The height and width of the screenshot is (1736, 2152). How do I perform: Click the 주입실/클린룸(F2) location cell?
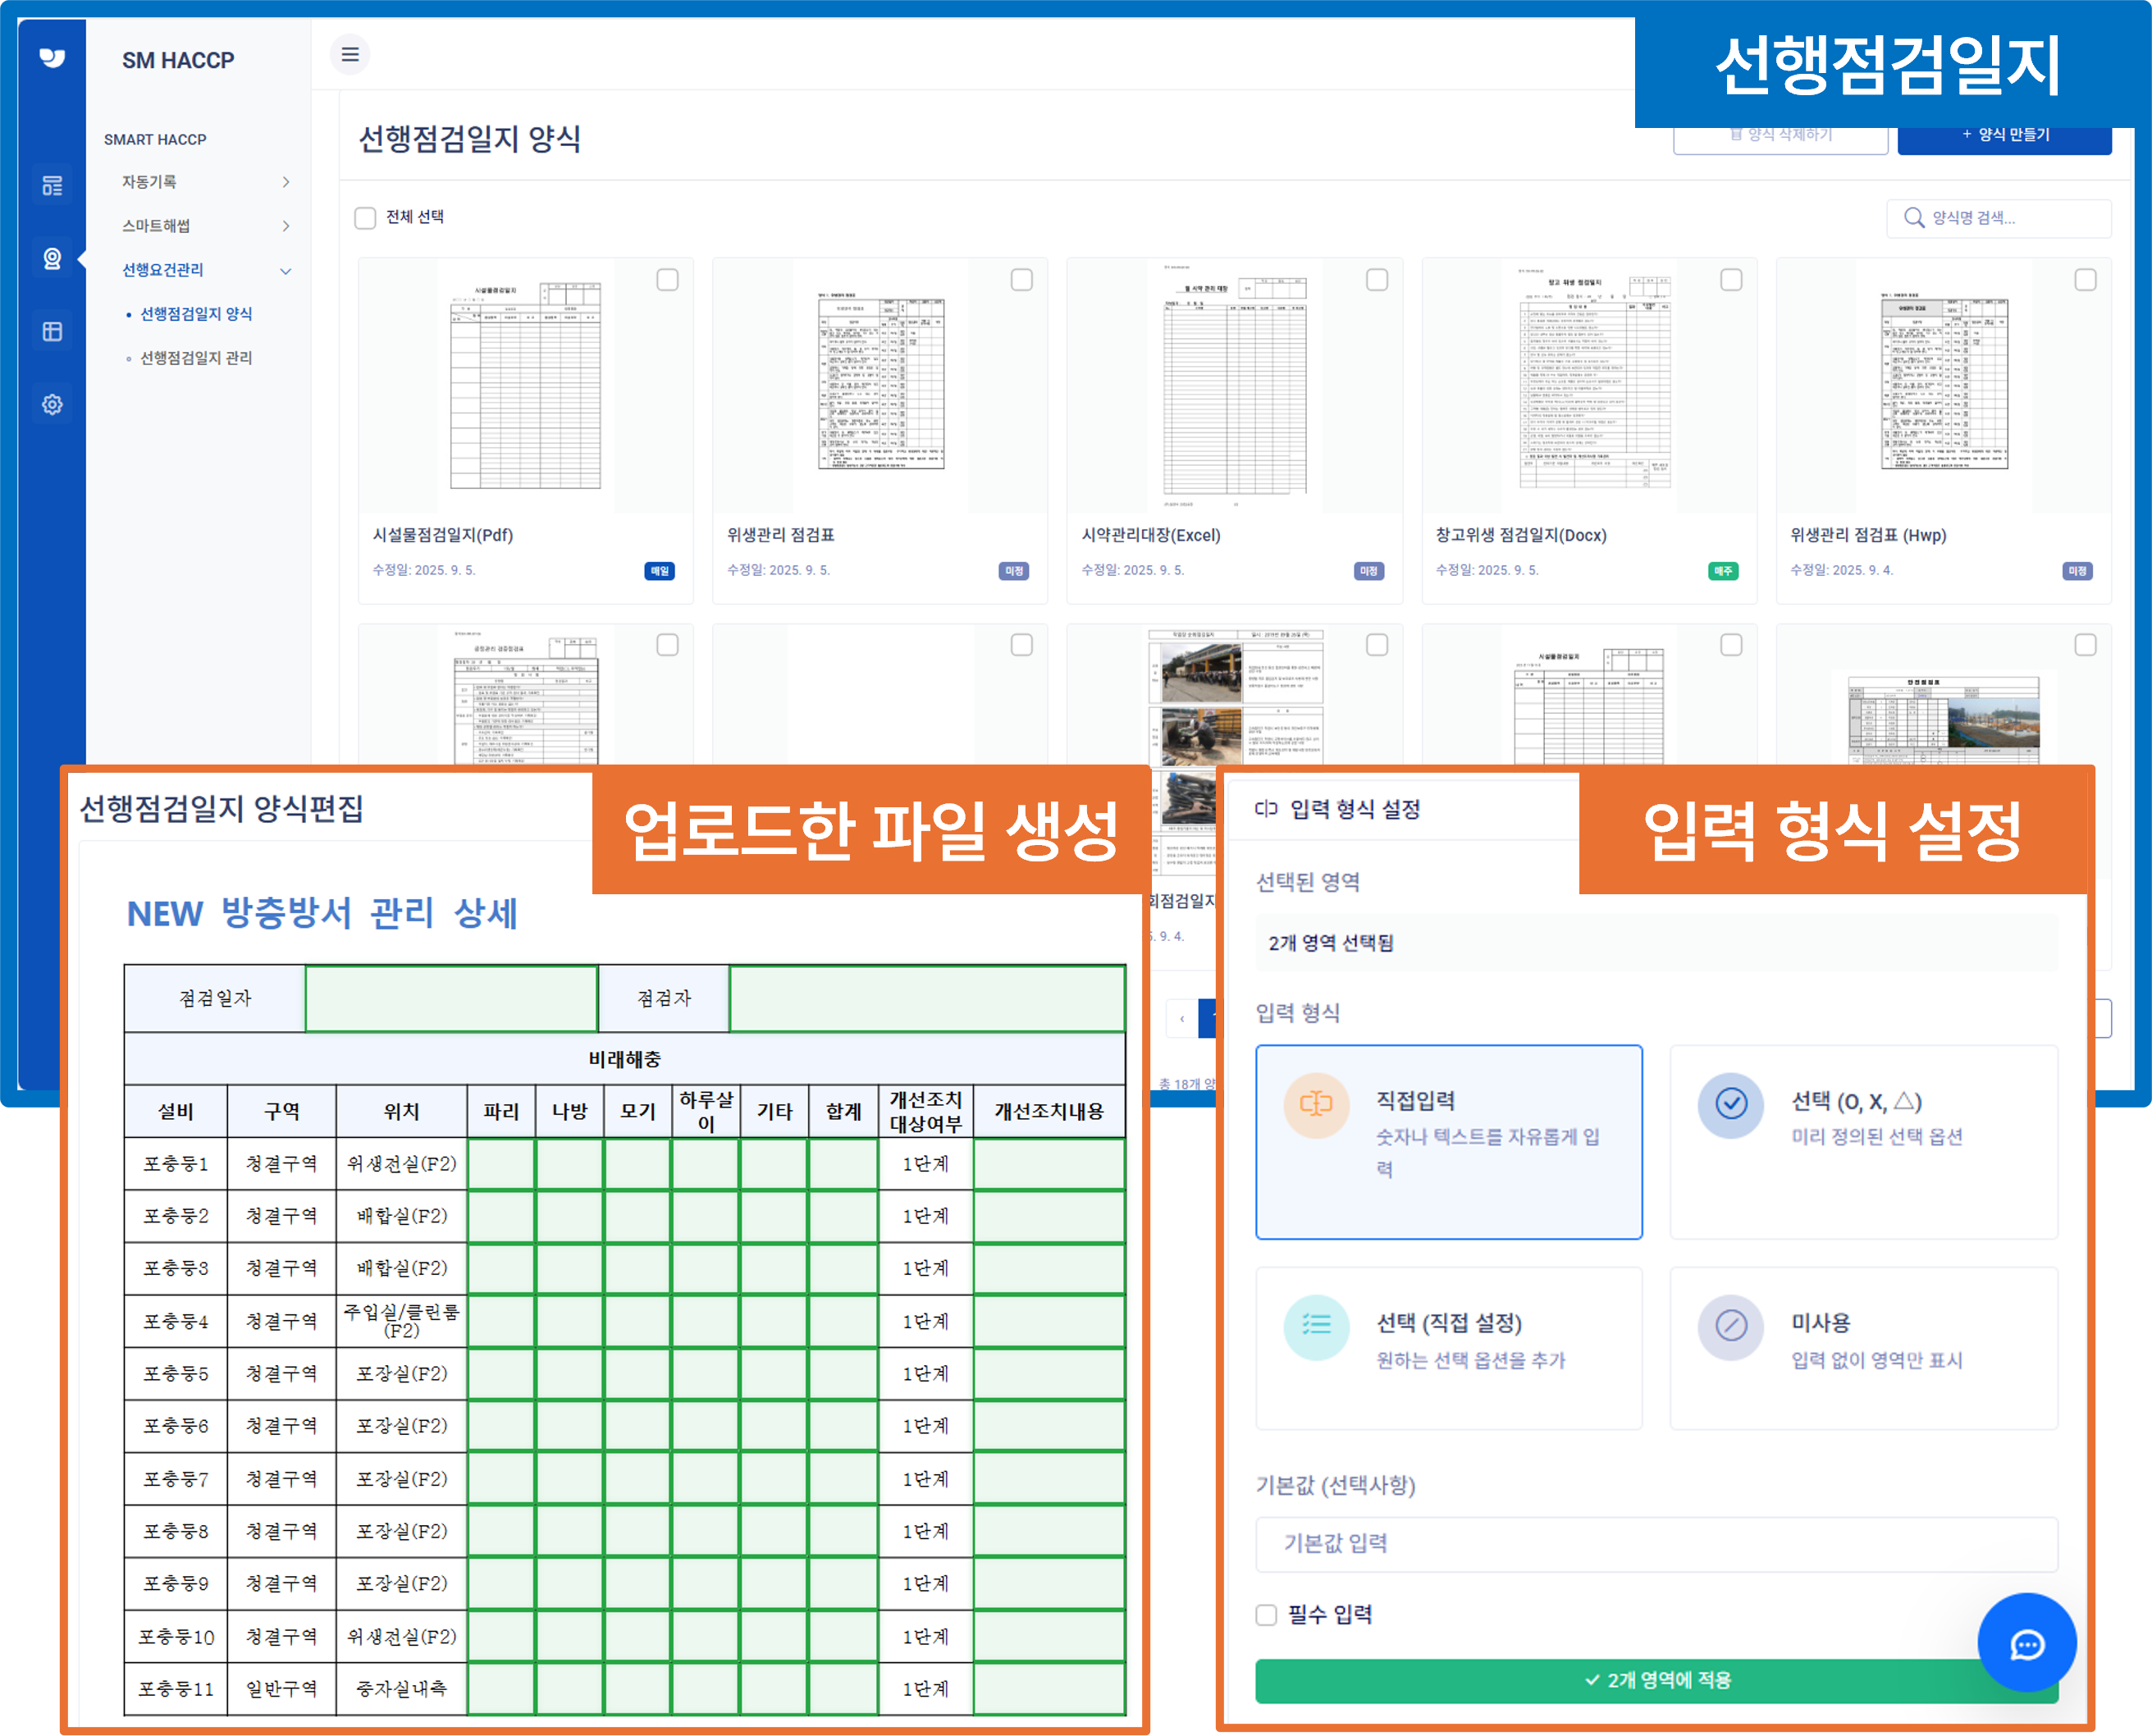click(401, 1320)
